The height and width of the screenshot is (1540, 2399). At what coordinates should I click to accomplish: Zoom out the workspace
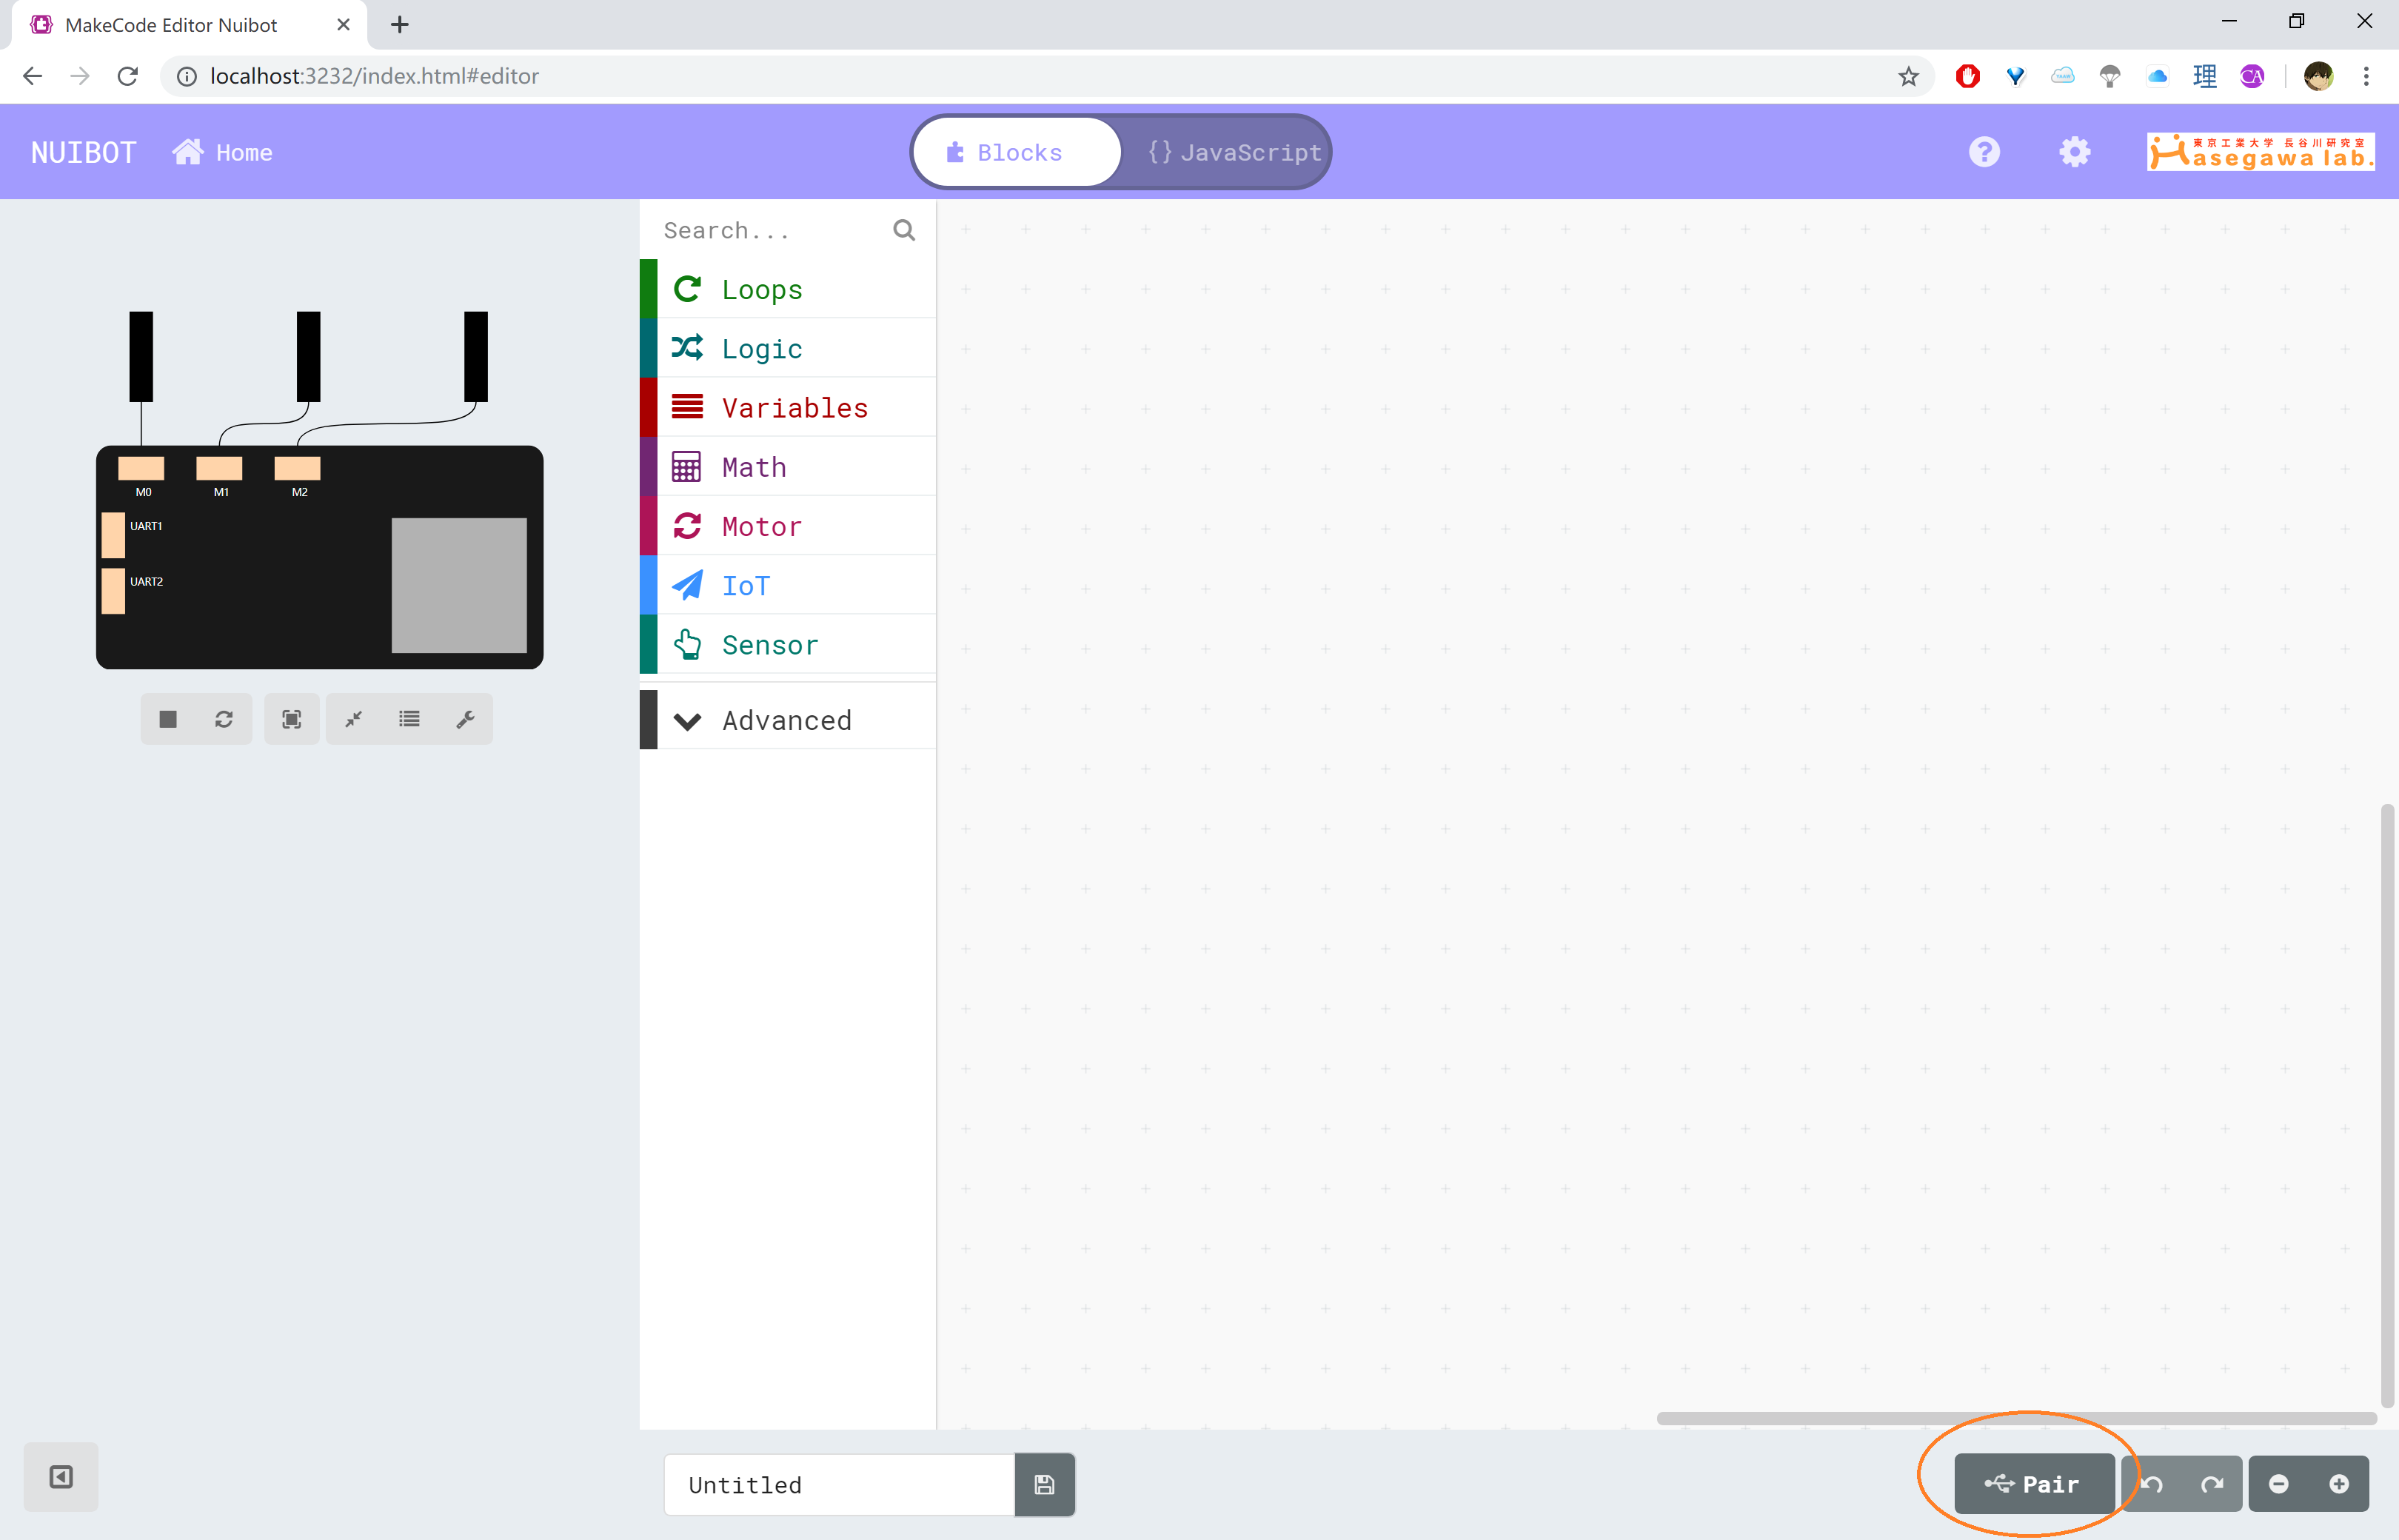[2279, 1484]
